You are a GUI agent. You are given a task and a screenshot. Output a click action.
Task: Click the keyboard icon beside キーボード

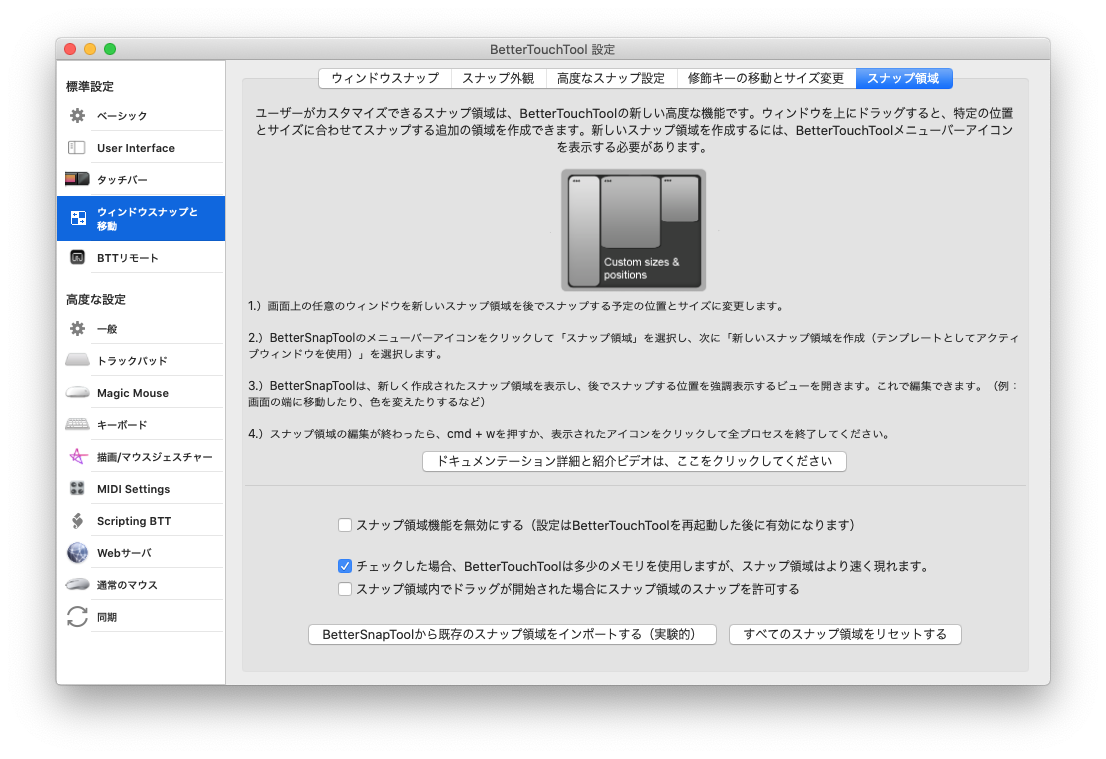coord(78,425)
